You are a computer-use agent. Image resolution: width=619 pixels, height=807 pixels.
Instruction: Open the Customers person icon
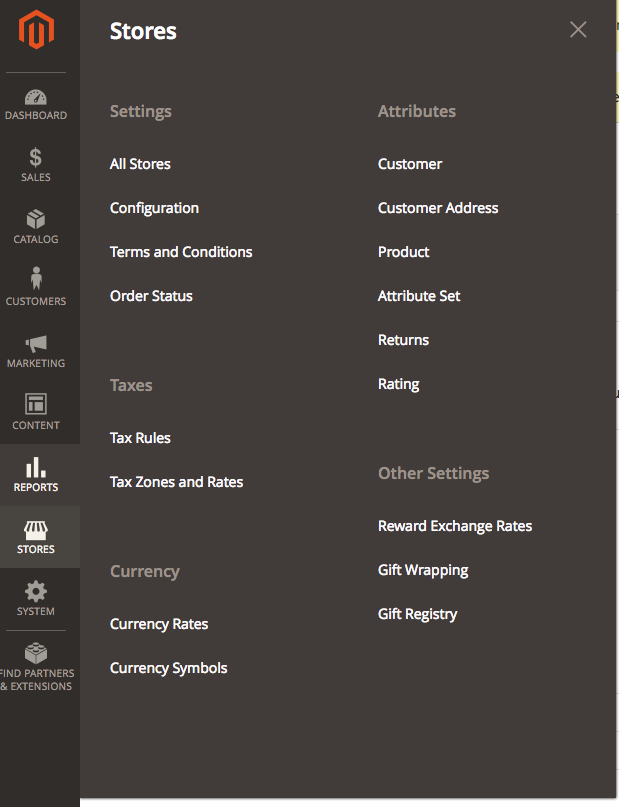(36, 278)
